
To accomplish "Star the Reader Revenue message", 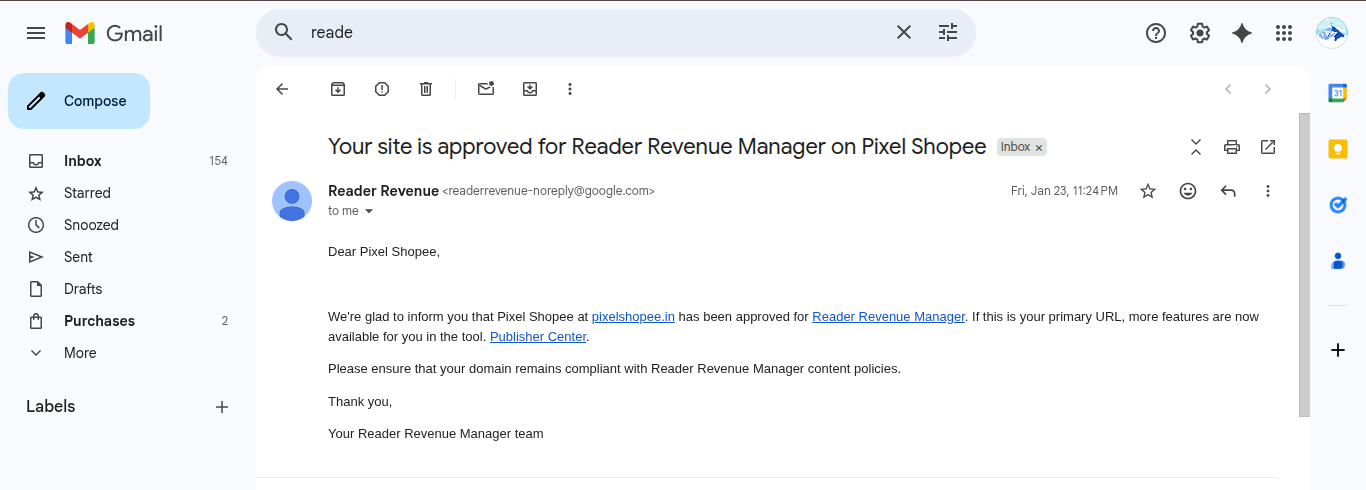I will (1148, 191).
